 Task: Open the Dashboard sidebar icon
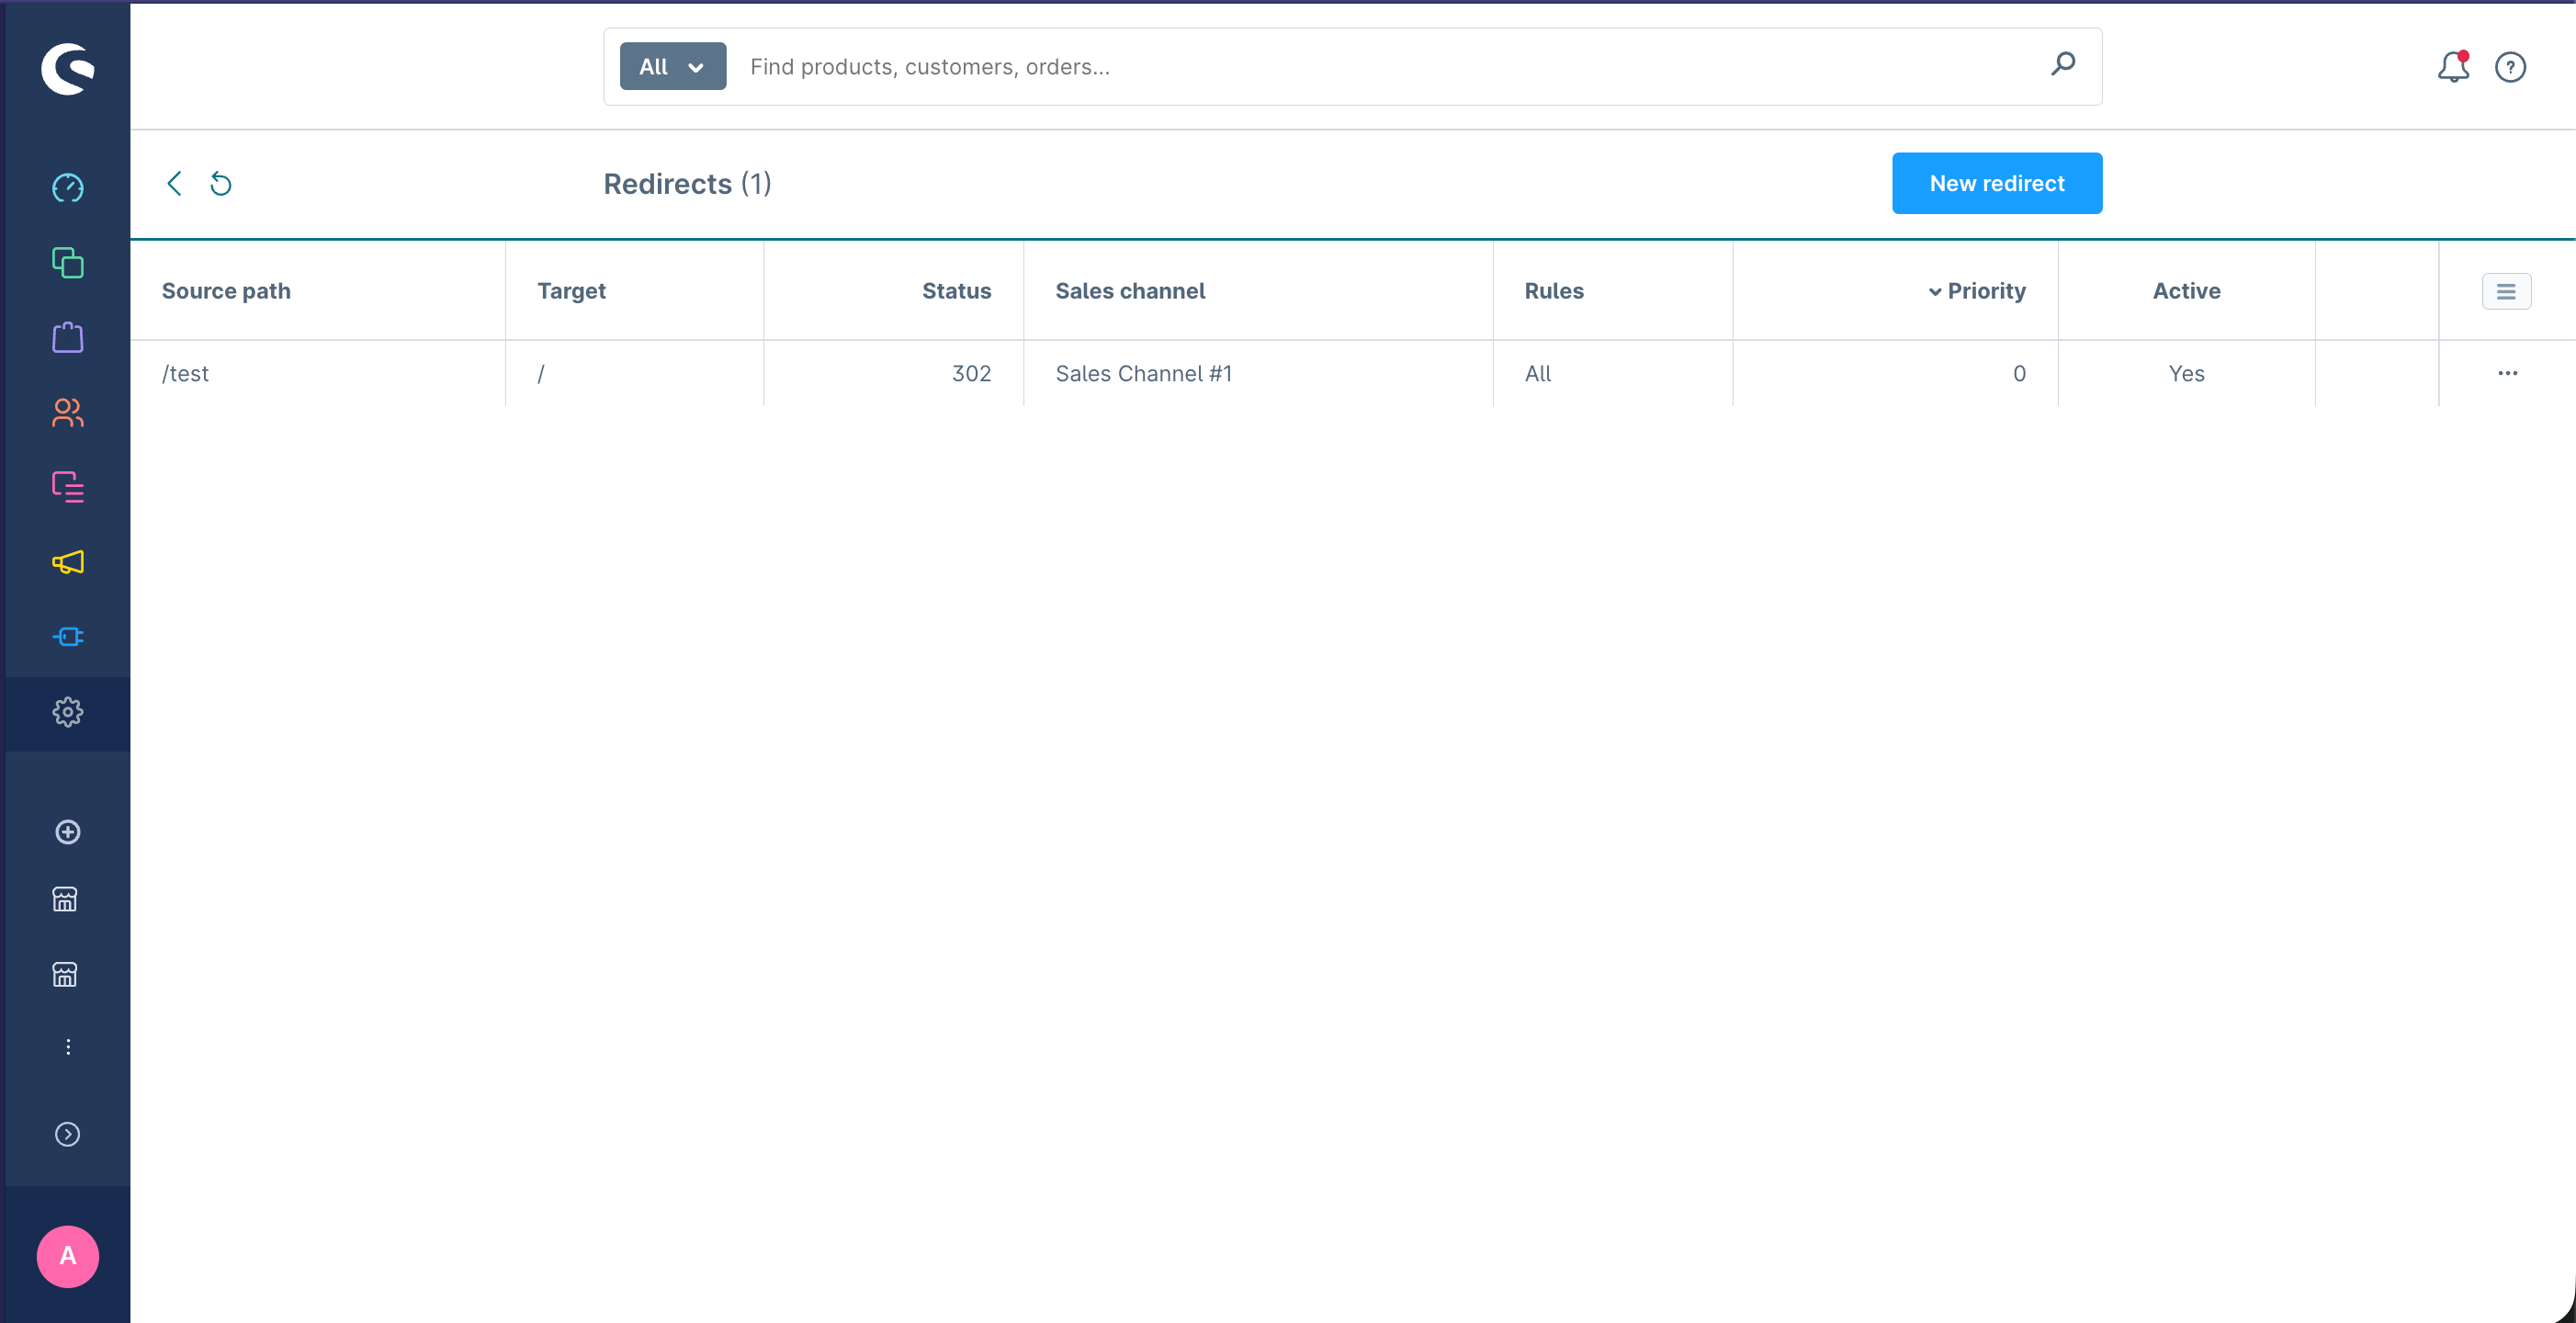(67, 188)
